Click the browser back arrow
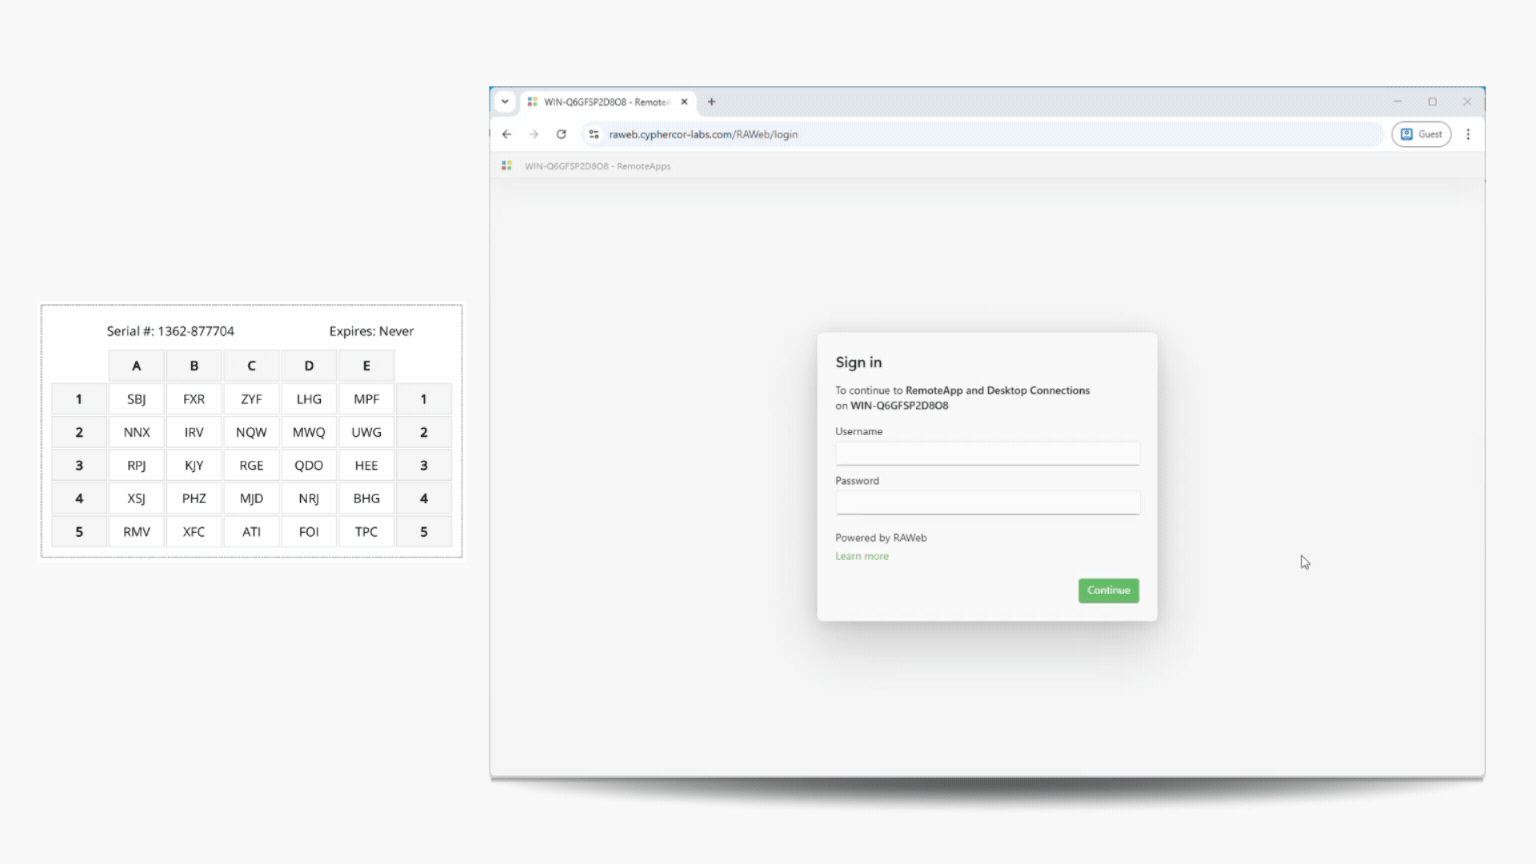1536x864 pixels. pyautogui.click(x=507, y=134)
